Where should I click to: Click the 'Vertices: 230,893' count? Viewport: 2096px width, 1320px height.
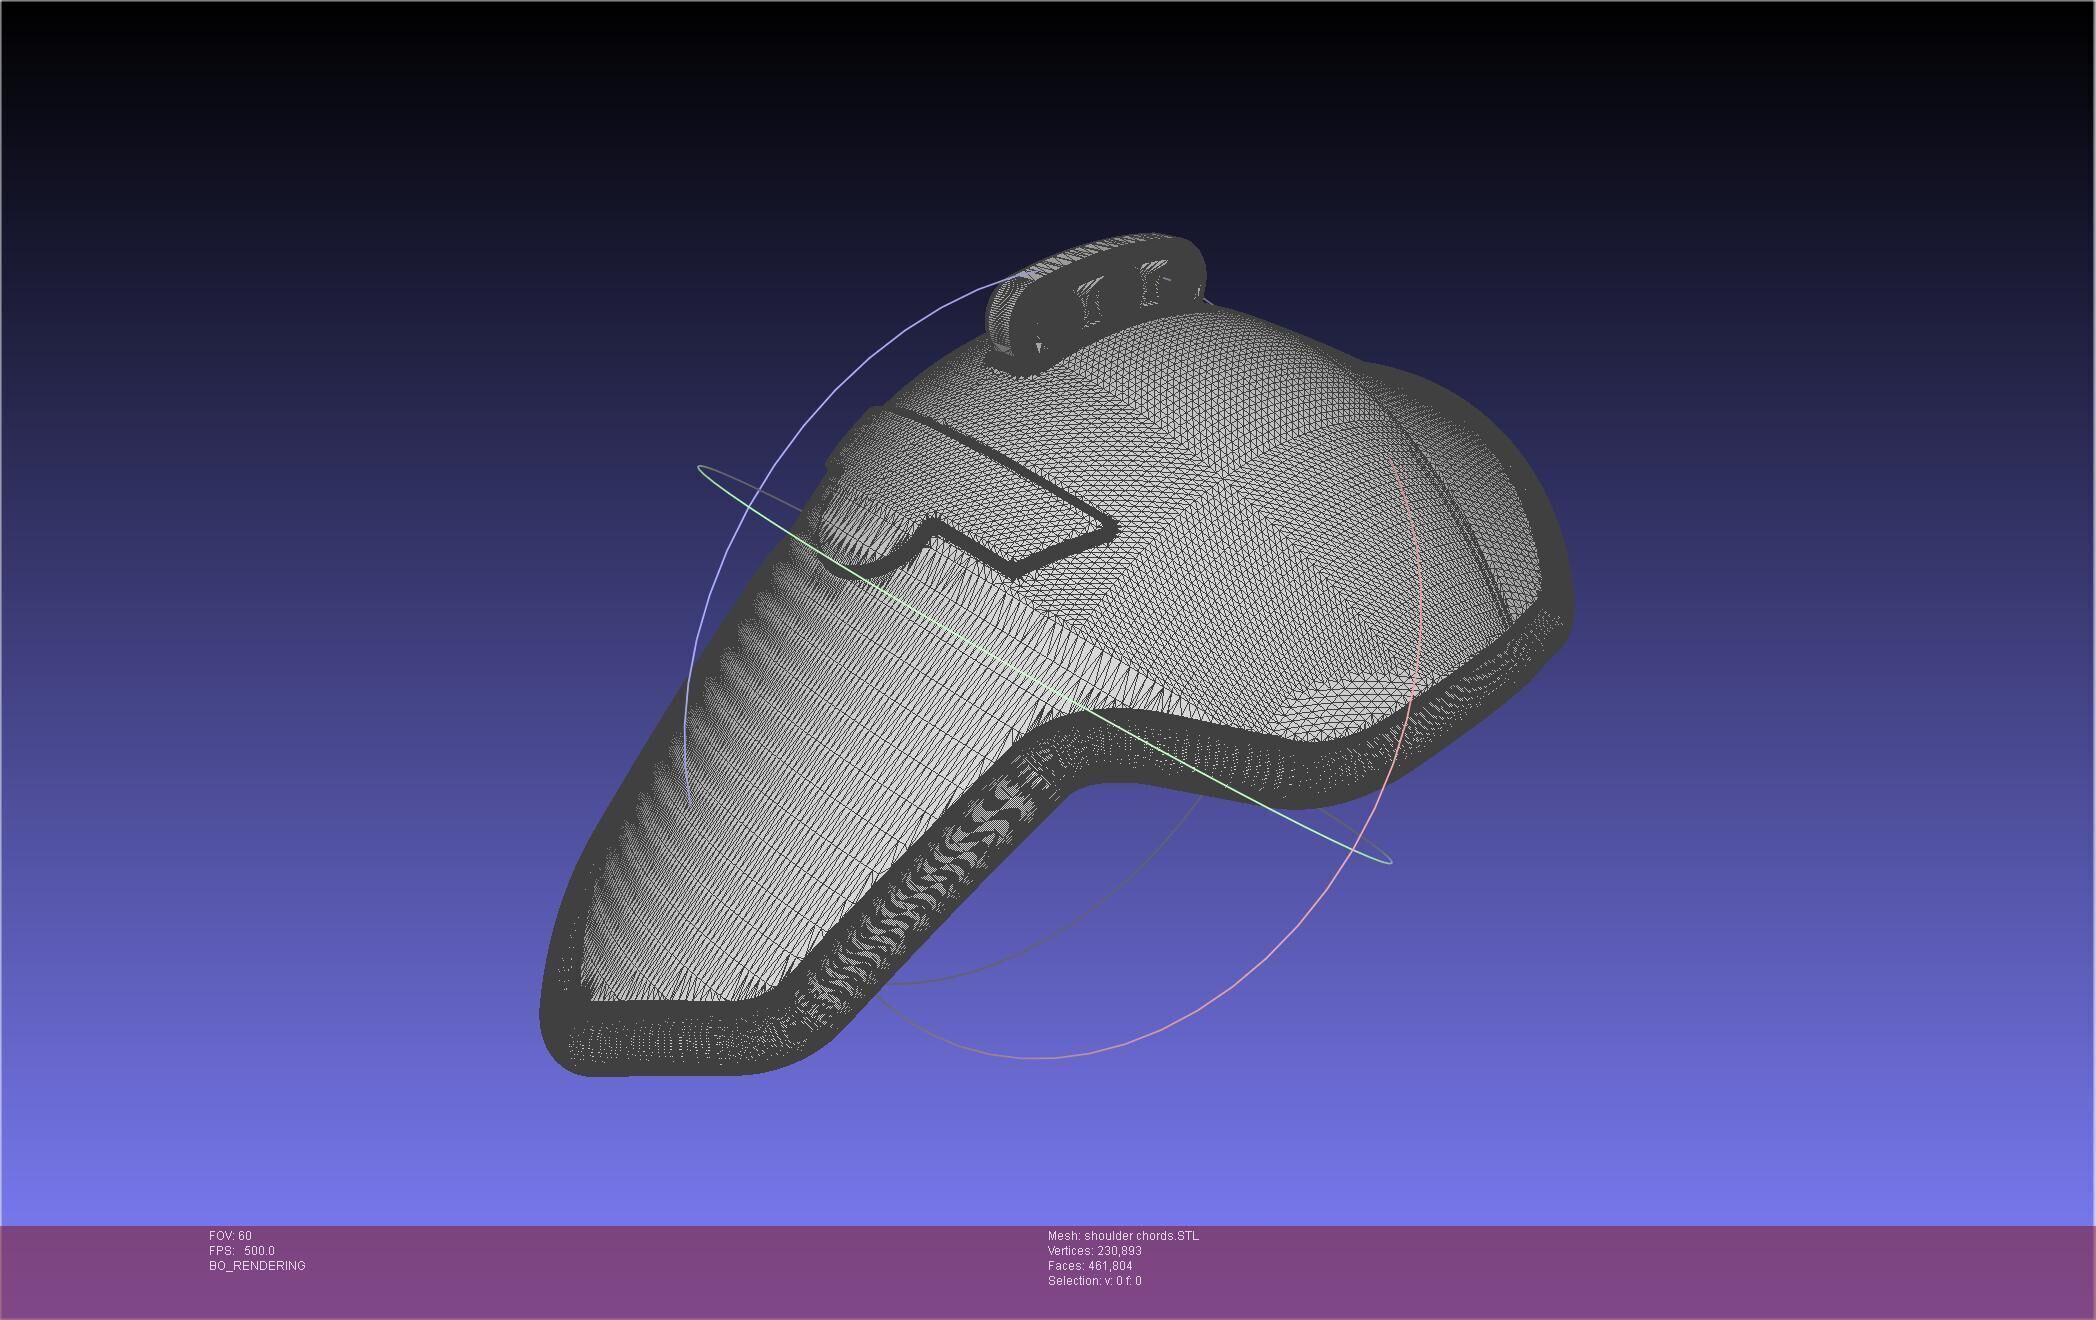coord(1095,1251)
